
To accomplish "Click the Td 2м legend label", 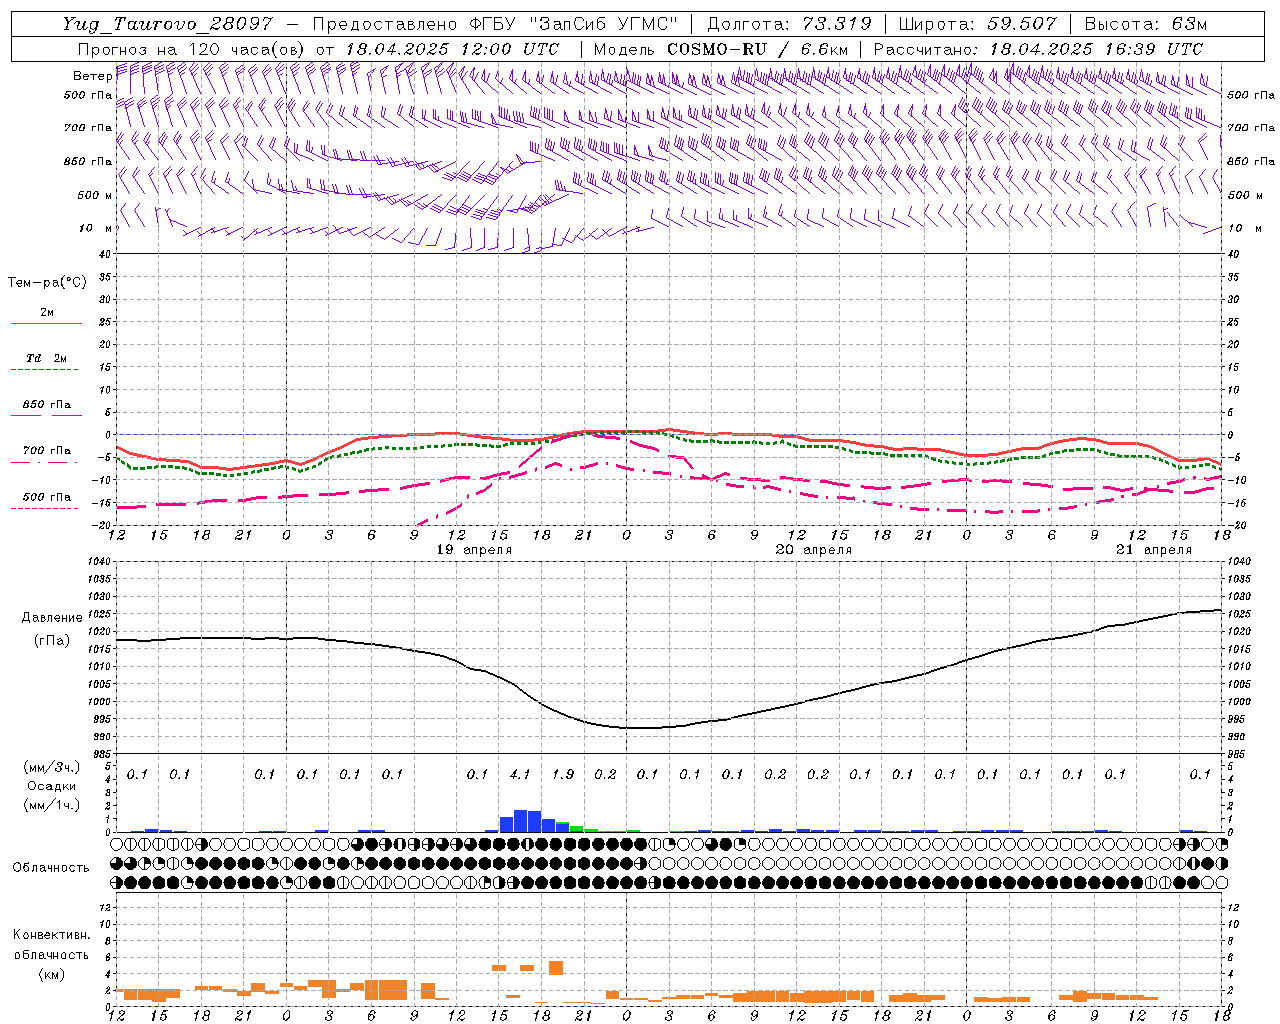I will coord(47,358).
